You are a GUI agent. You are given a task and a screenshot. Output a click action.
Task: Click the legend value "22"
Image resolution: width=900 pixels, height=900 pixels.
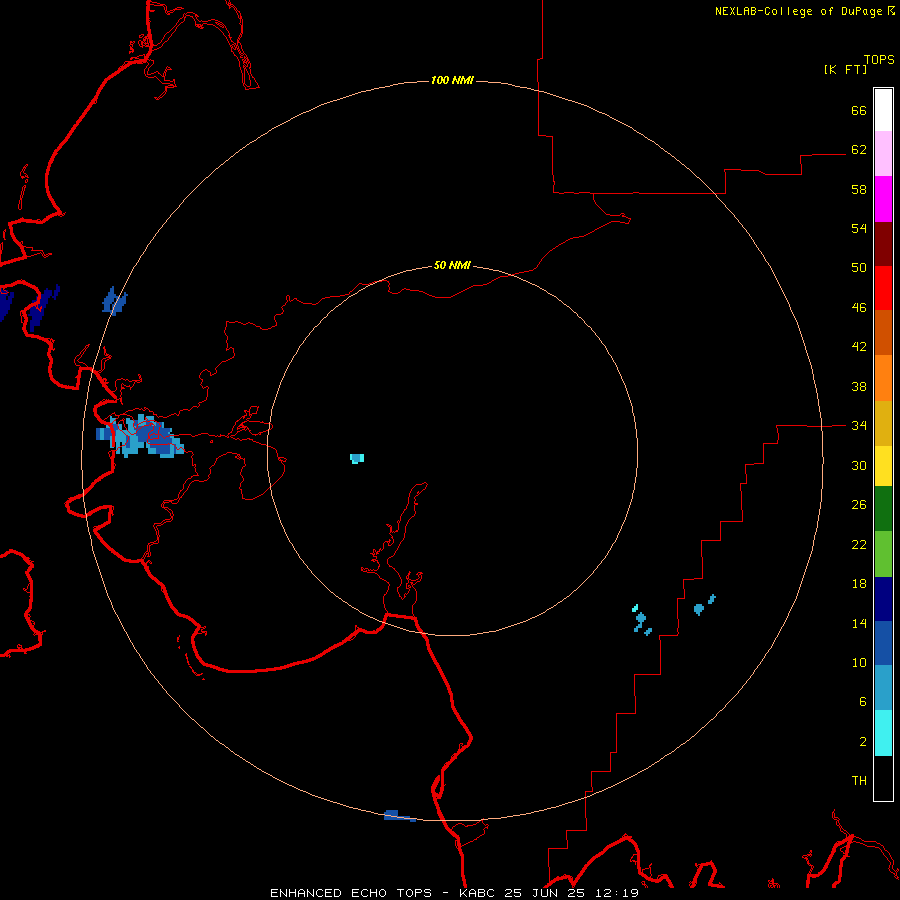click(x=859, y=544)
